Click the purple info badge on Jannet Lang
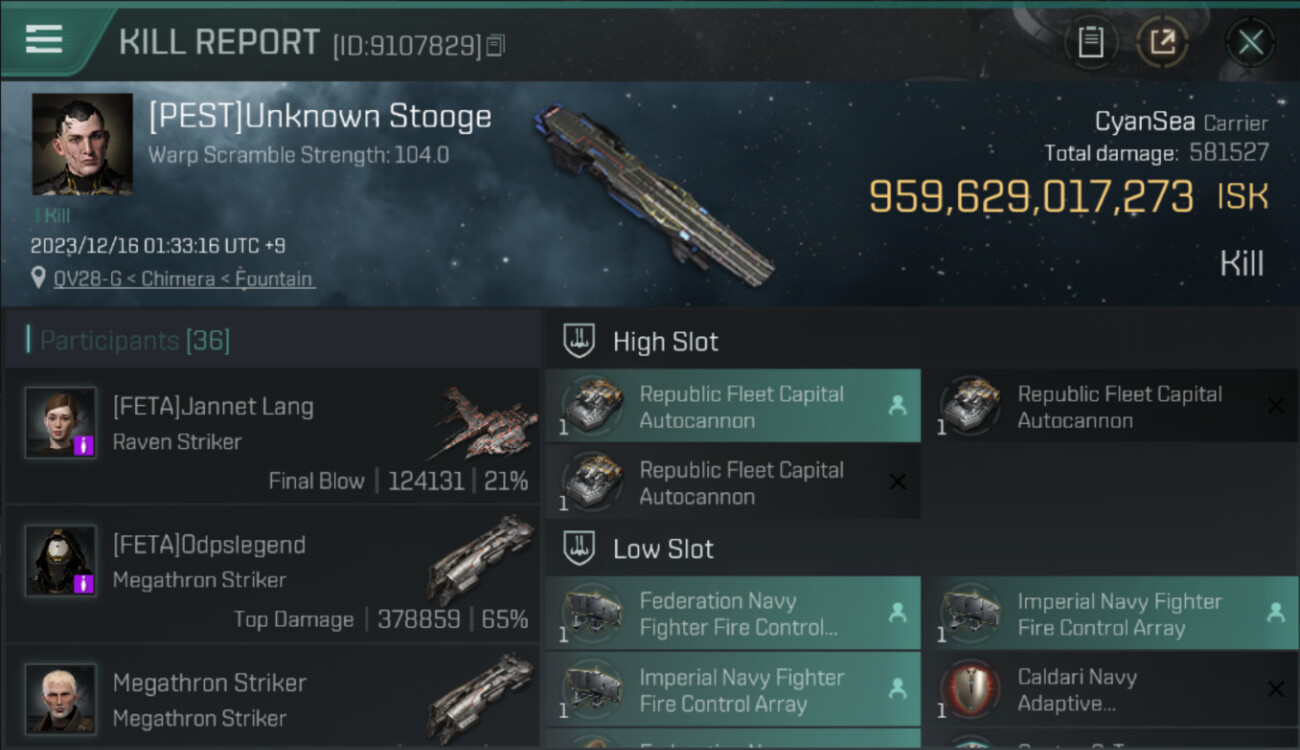 coord(86,445)
